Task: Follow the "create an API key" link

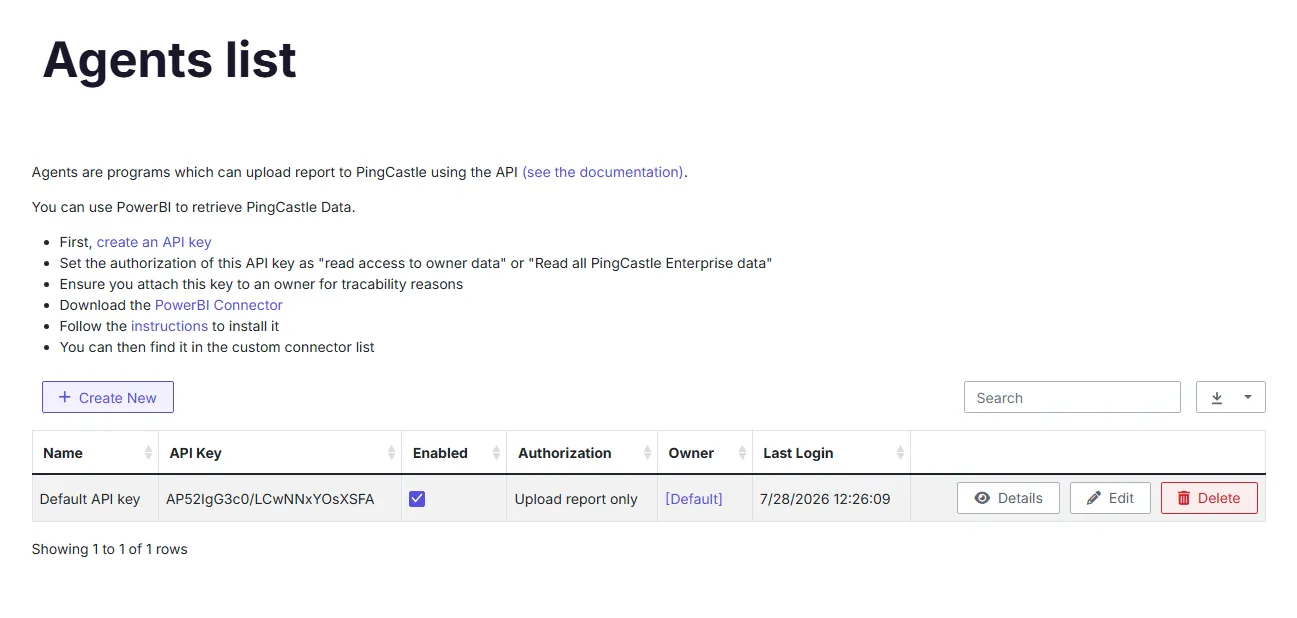Action: point(154,242)
